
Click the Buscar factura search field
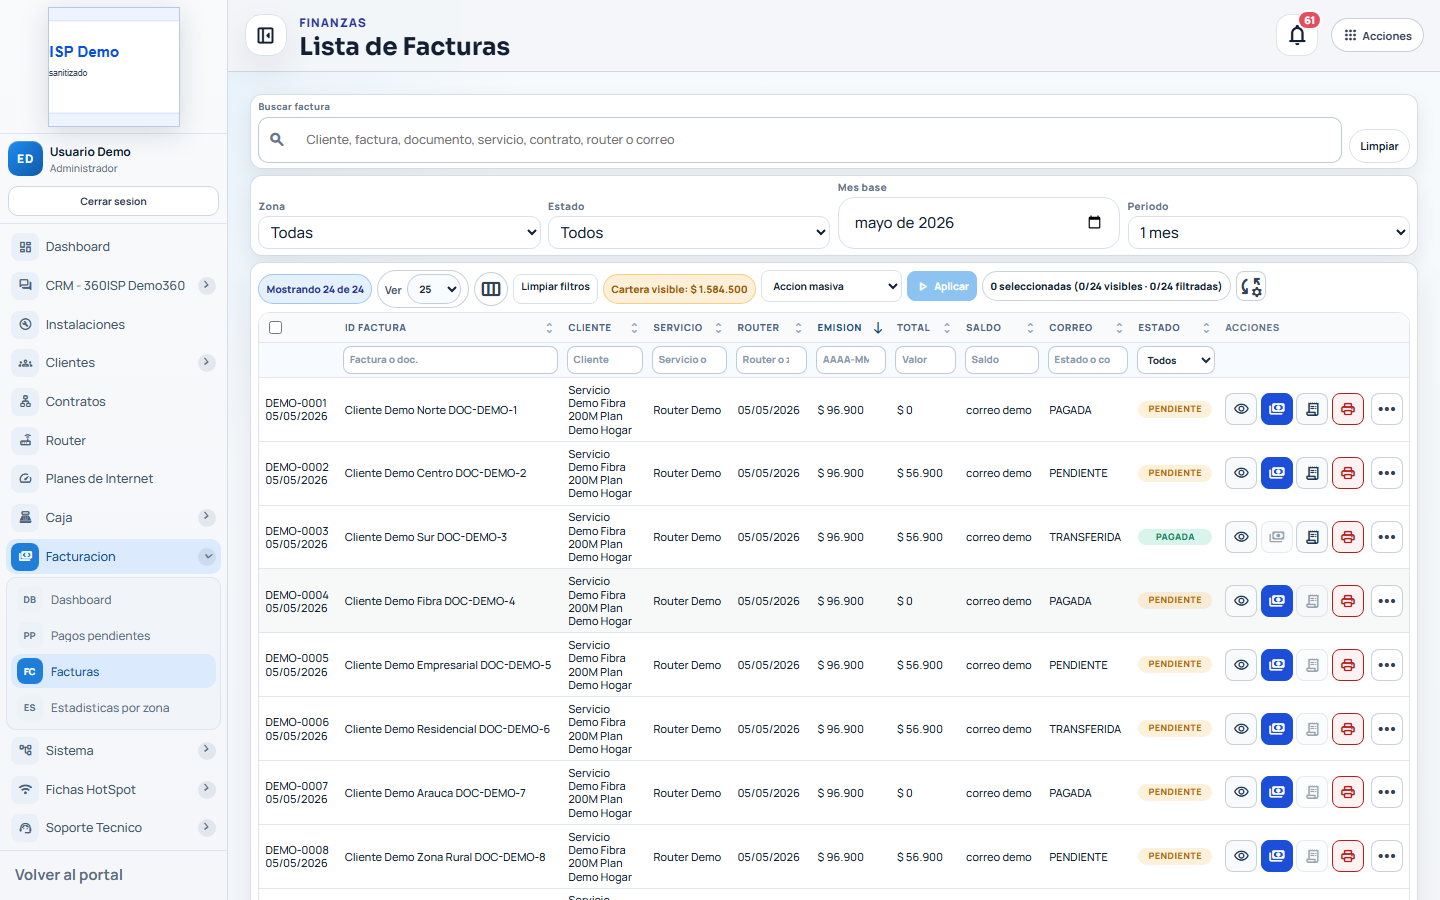[800, 140]
